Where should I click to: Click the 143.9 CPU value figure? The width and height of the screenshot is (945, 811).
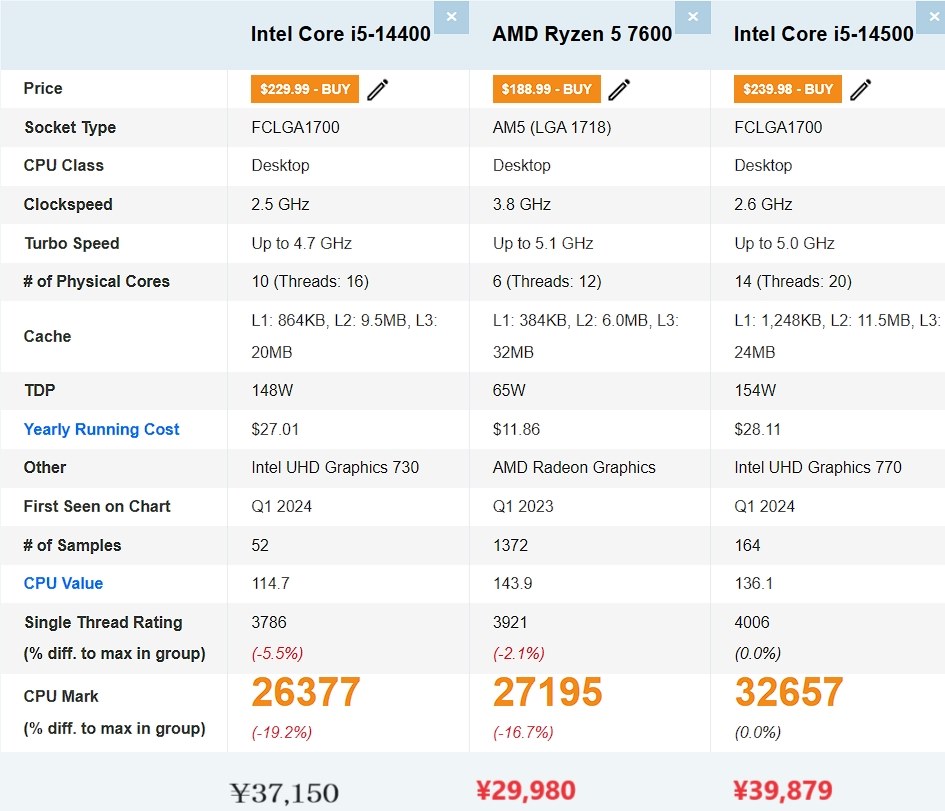coord(513,583)
